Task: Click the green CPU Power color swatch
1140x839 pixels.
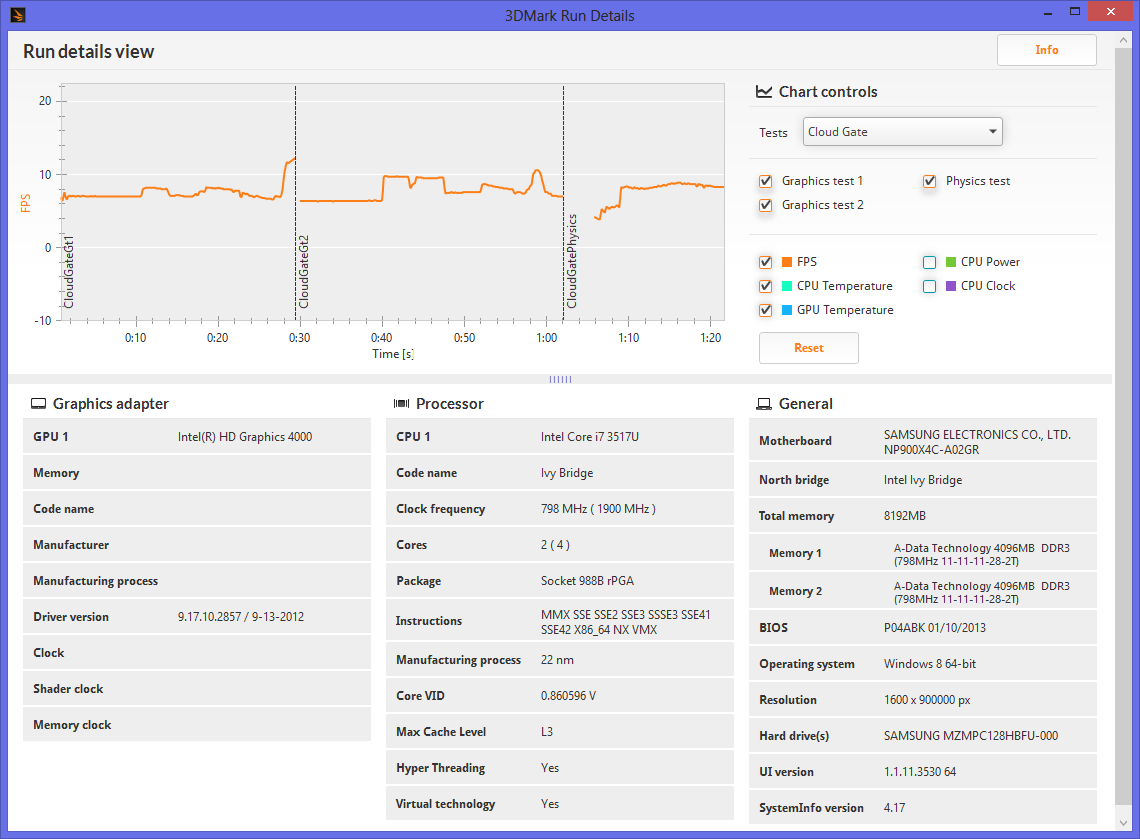Action: 951,262
